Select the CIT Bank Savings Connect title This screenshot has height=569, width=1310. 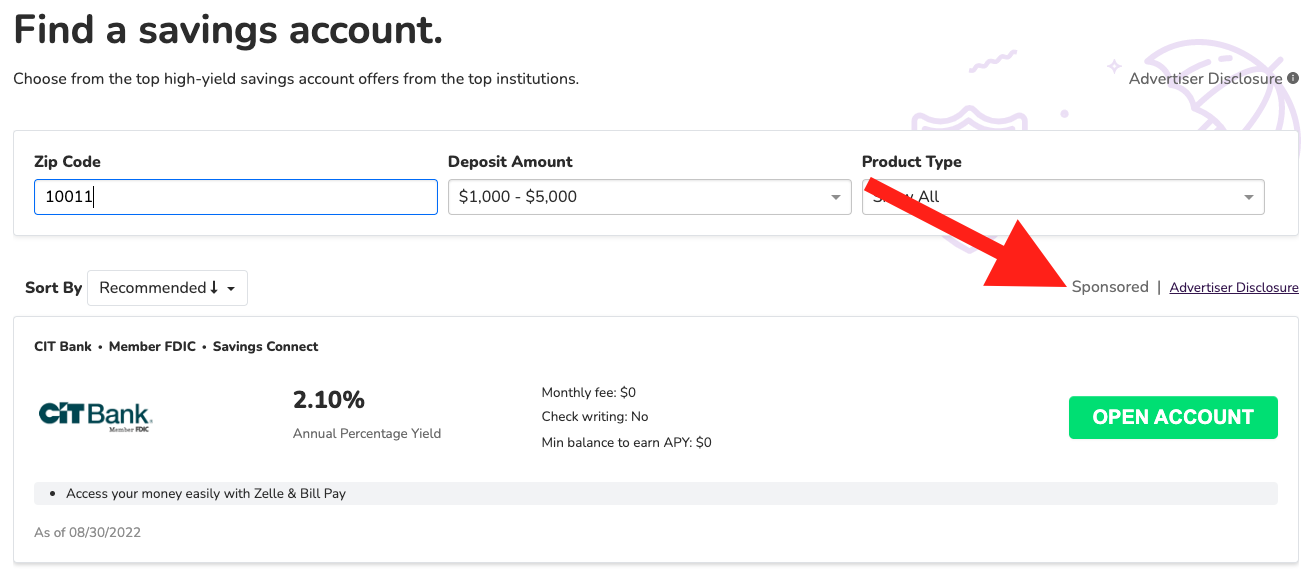click(x=176, y=347)
